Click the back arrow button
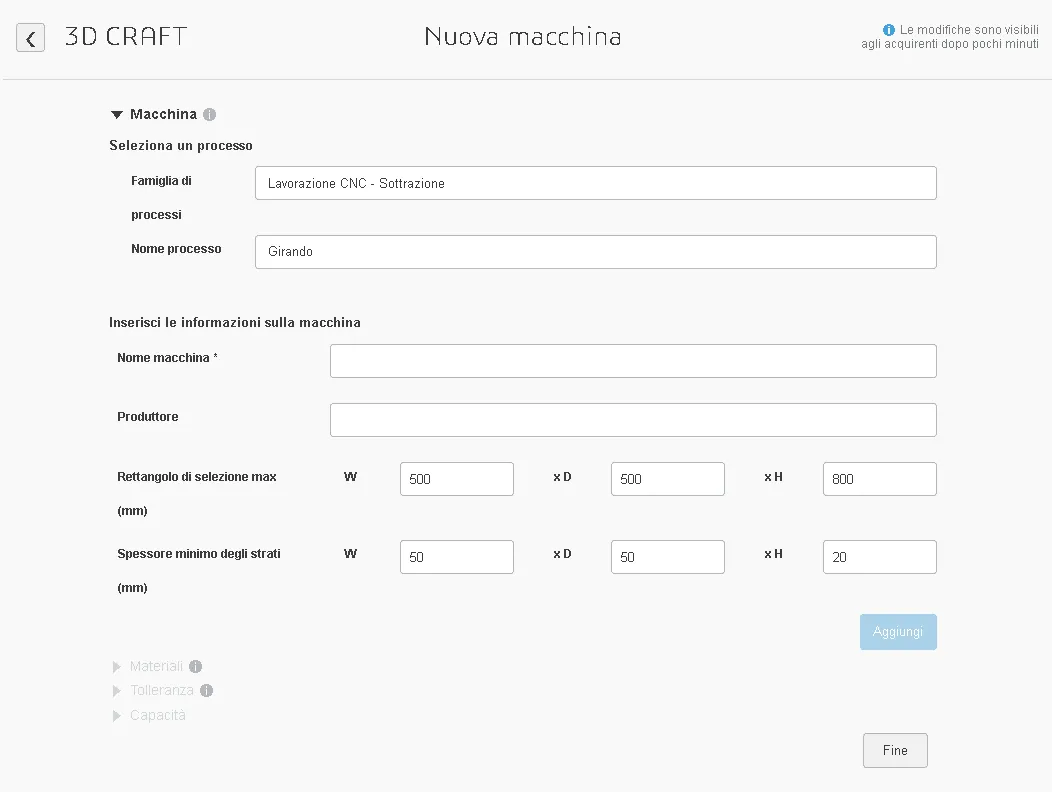The height and width of the screenshot is (792, 1052). 31,38
